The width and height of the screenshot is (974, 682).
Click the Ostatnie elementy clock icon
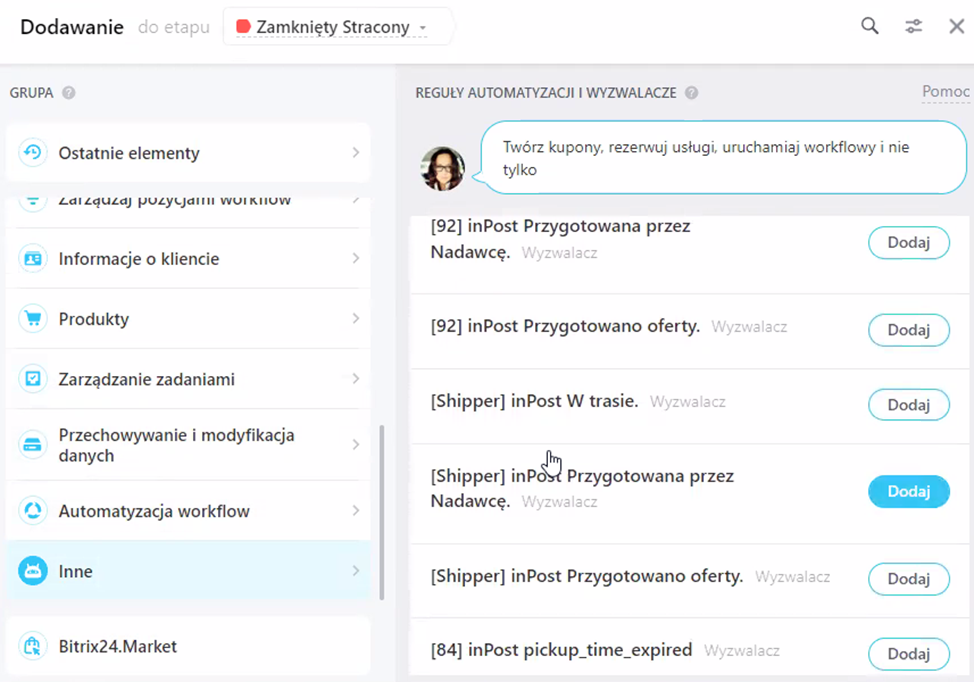33,153
